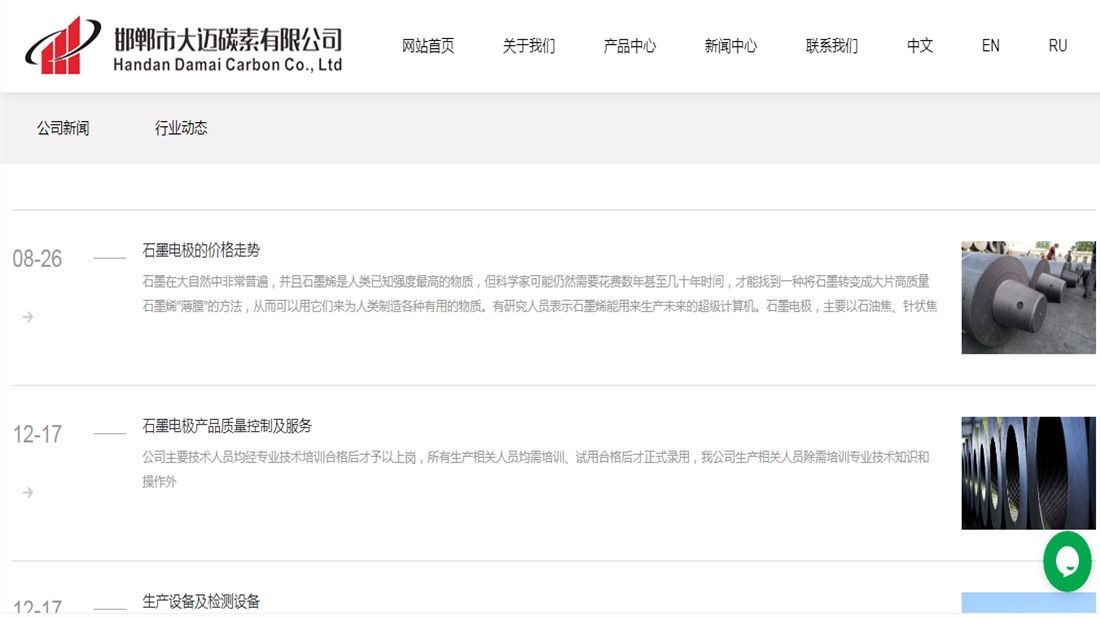Open the green chat support bubble

coord(1067,561)
